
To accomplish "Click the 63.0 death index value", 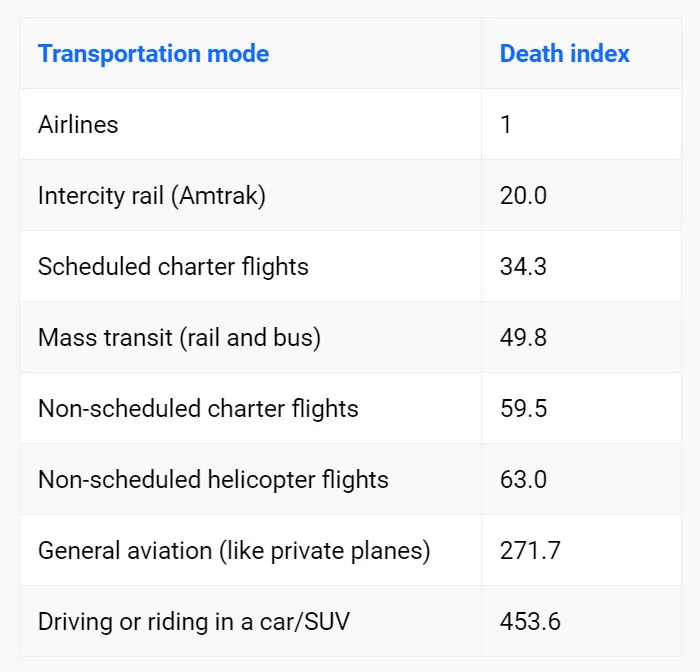I will click(523, 480).
